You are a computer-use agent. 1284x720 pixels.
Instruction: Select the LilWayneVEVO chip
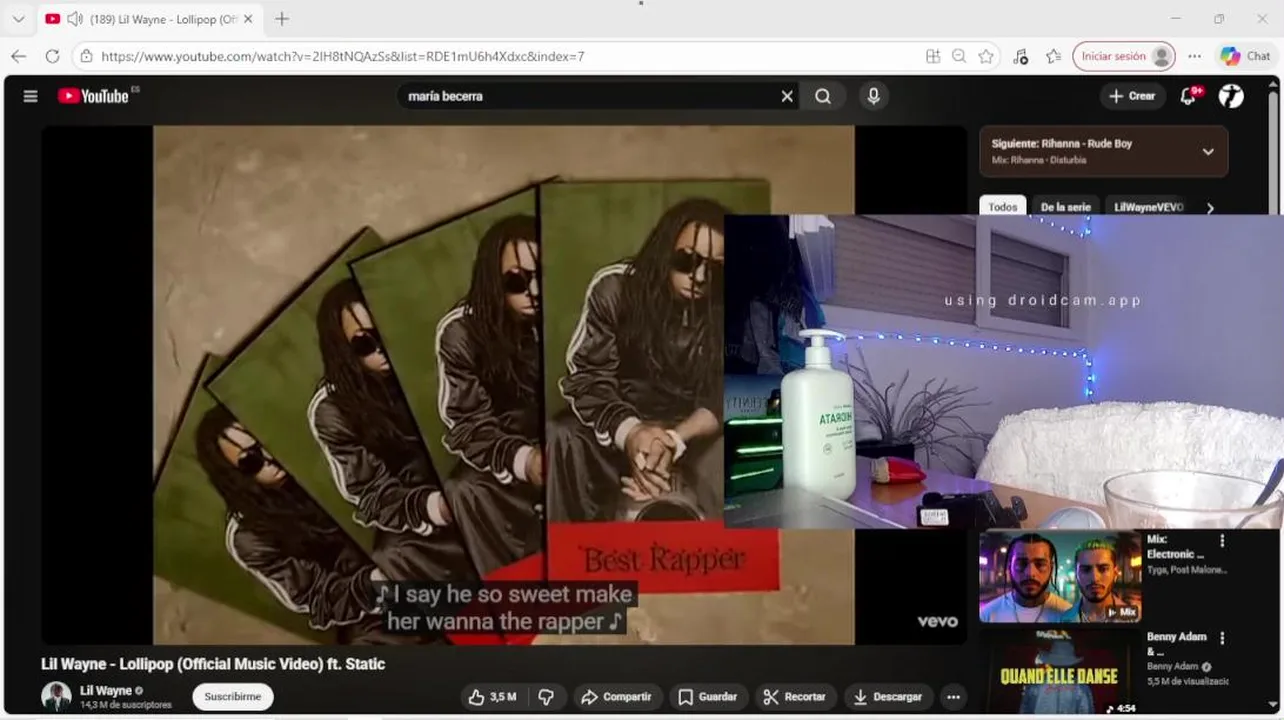(x=1148, y=207)
